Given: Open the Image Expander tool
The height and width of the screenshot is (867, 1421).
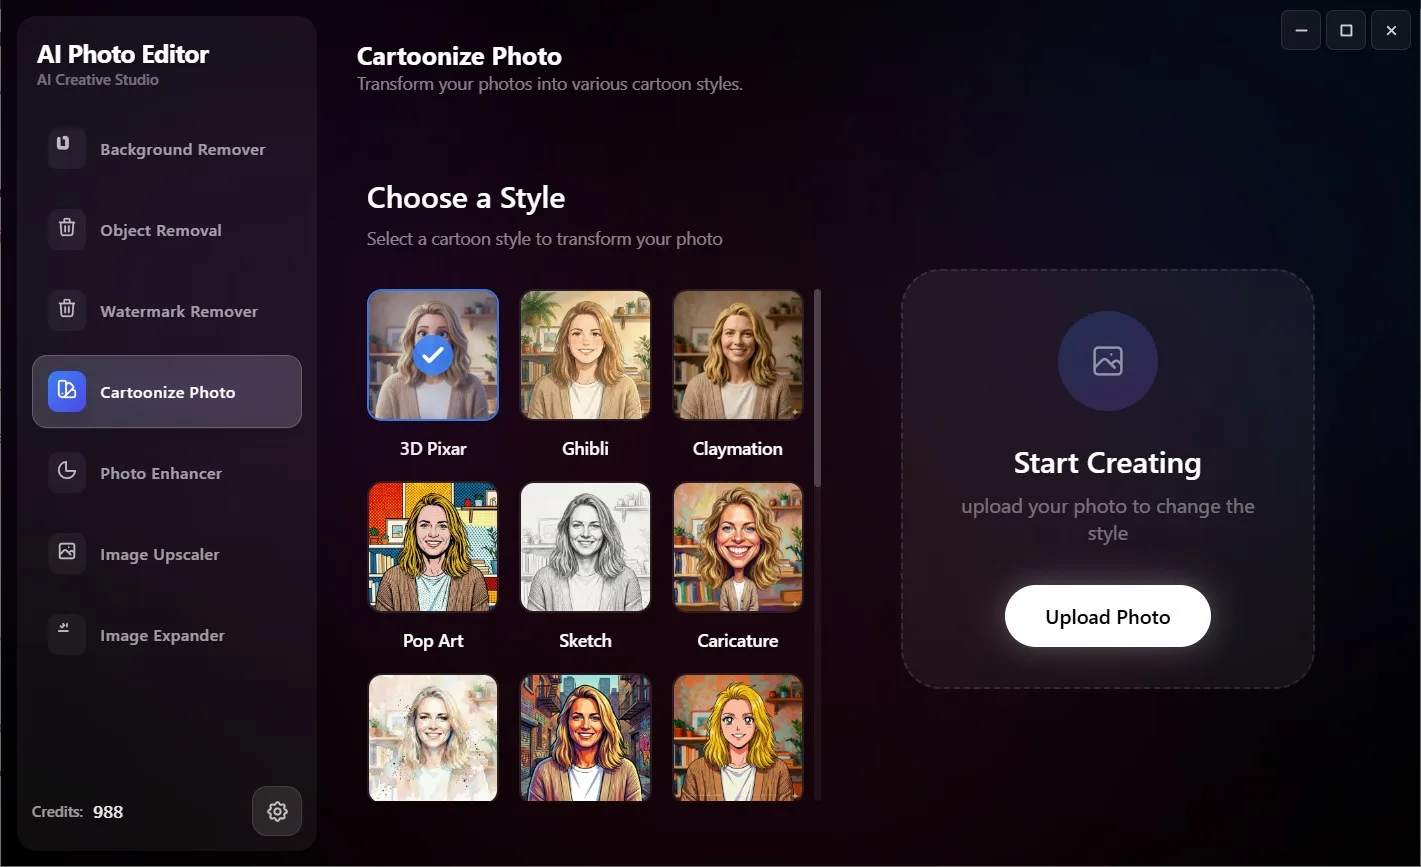Looking at the screenshot, I should click(167, 635).
